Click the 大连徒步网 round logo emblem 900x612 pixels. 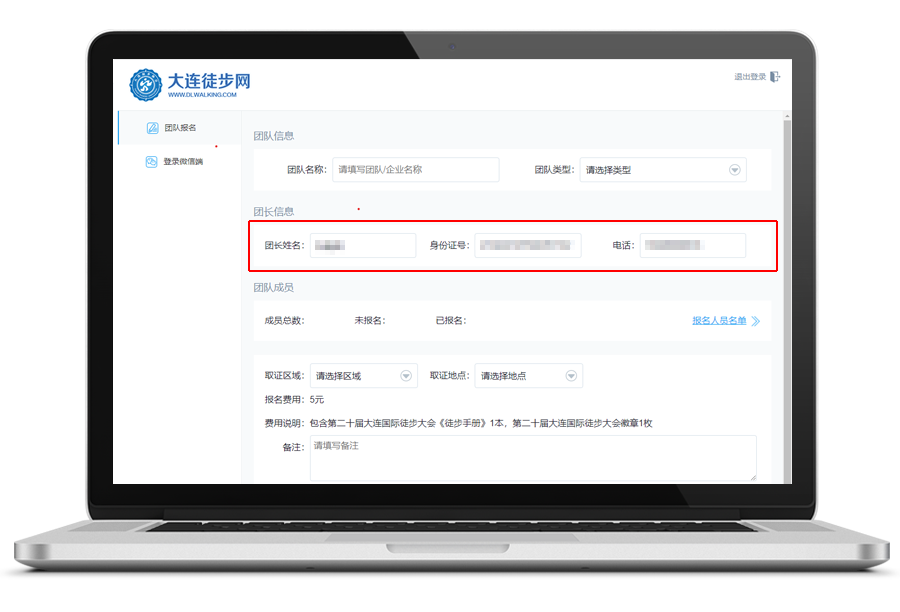pyautogui.click(x=145, y=84)
